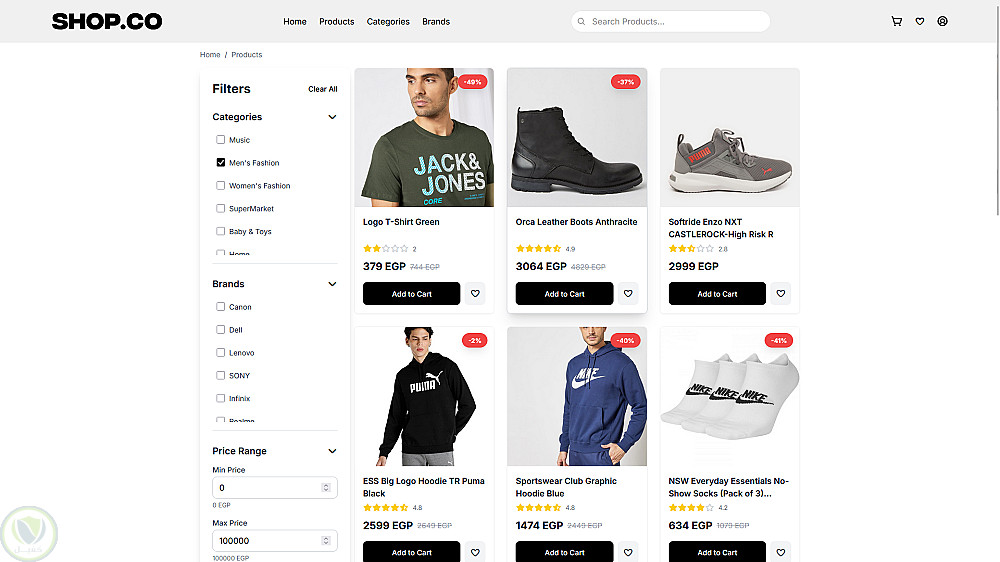Viewport: 1000px width, 562px height.
Task: Check the Canon brand filter
Action: [221, 307]
